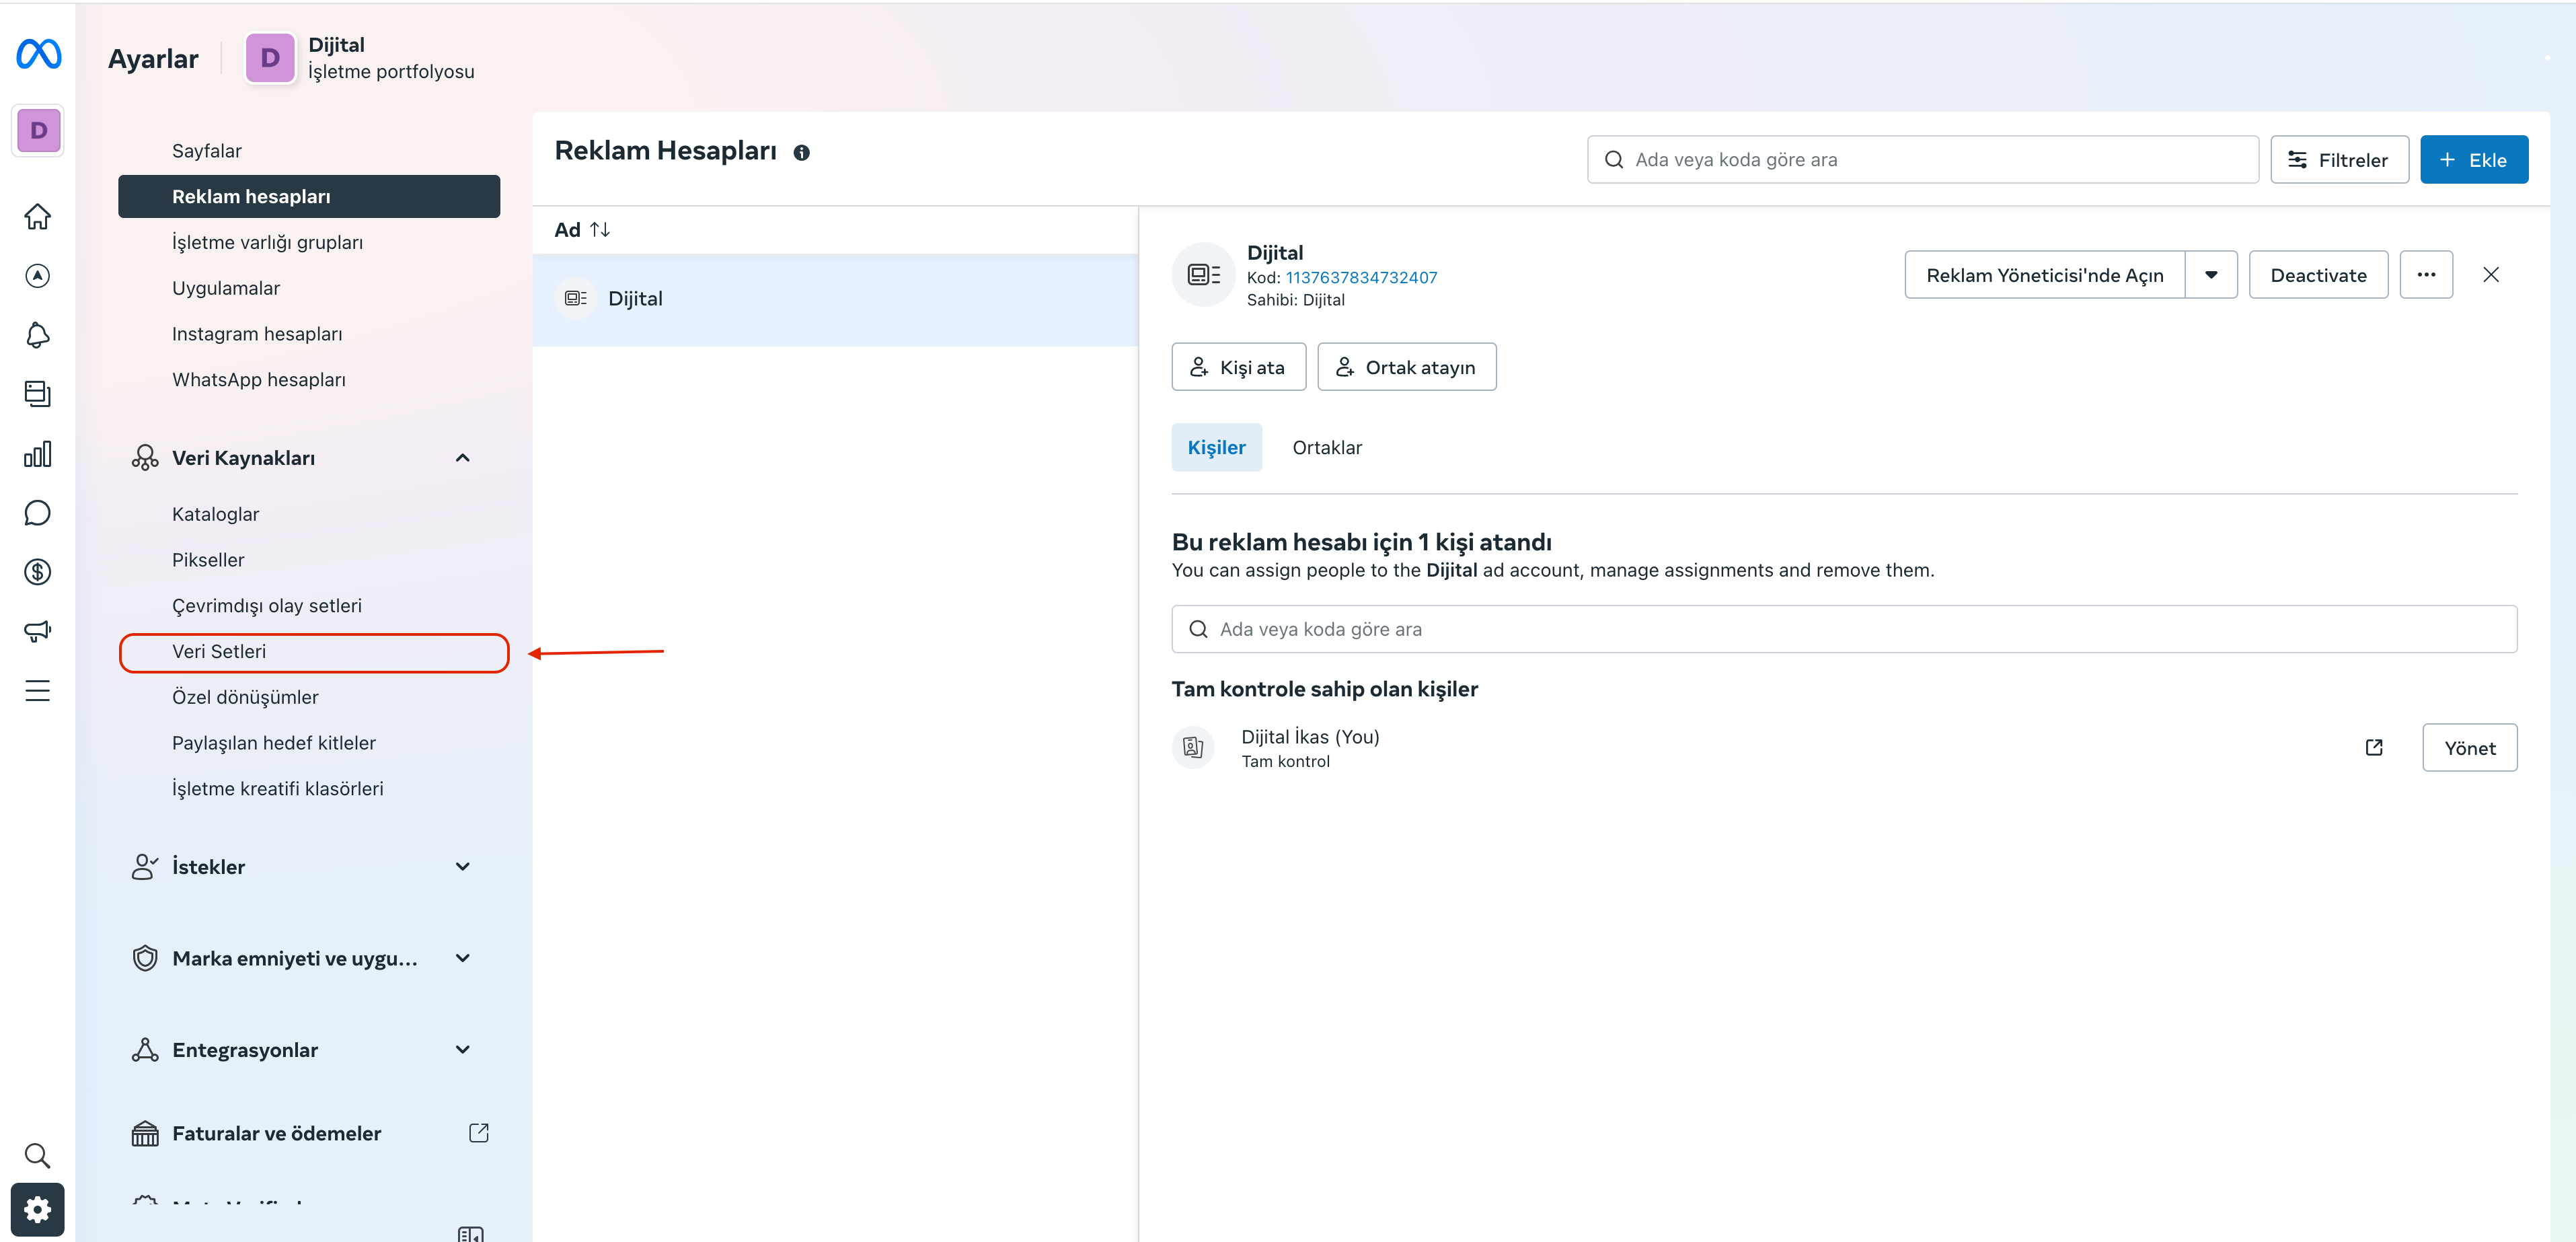This screenshot has width=2576, height=1242.
Task: Focus the people search field in details panel
Action: [x=1844, y=629]
